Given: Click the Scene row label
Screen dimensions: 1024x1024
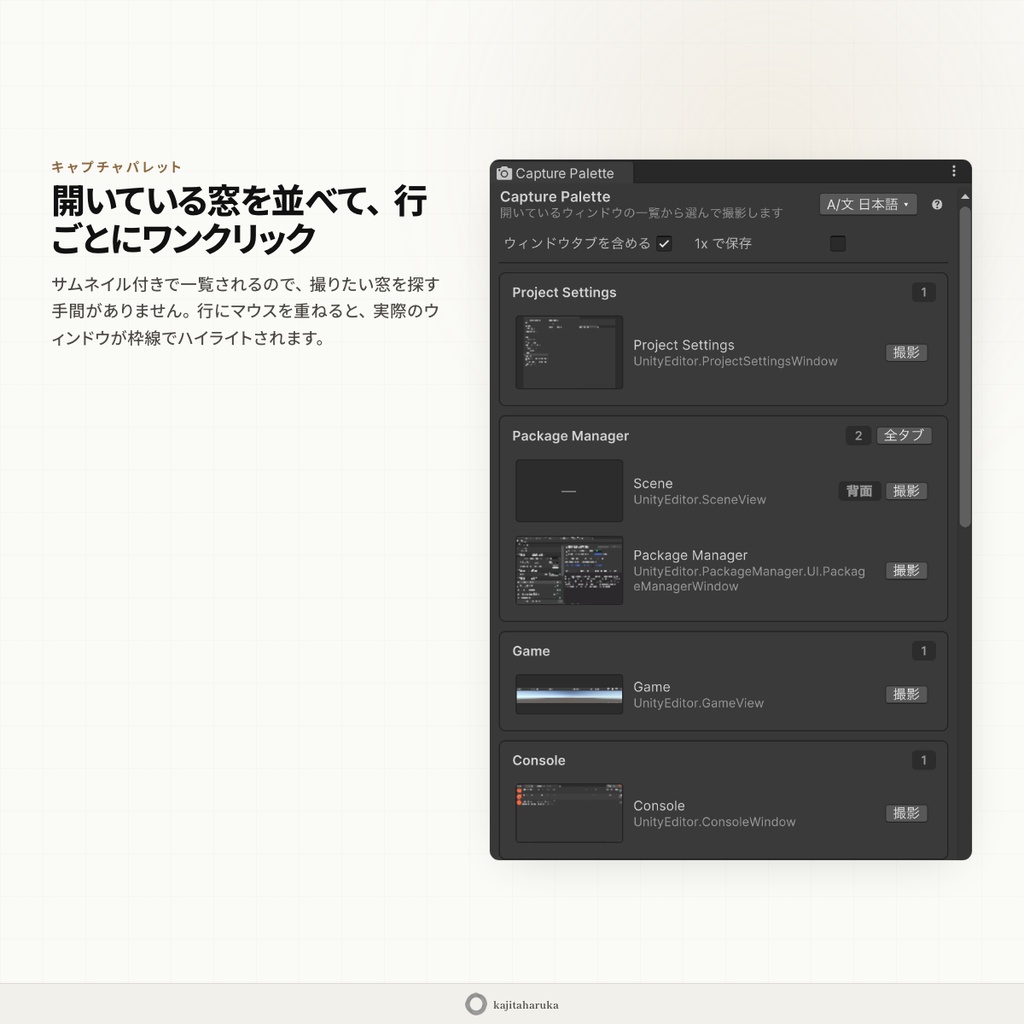Looking at the screenshot, I should [x=653, y=483].
